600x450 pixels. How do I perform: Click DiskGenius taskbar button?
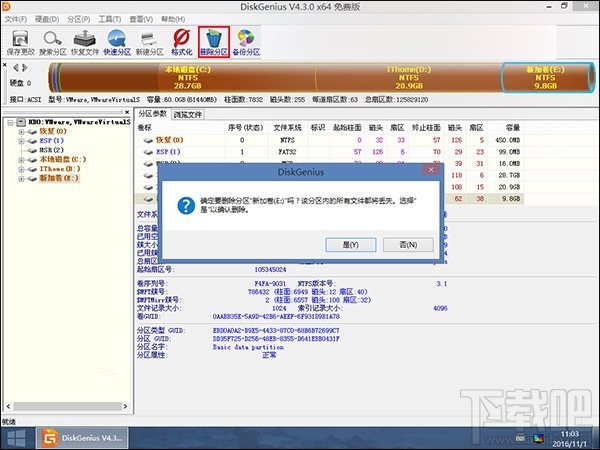click(x=82, y=439)
